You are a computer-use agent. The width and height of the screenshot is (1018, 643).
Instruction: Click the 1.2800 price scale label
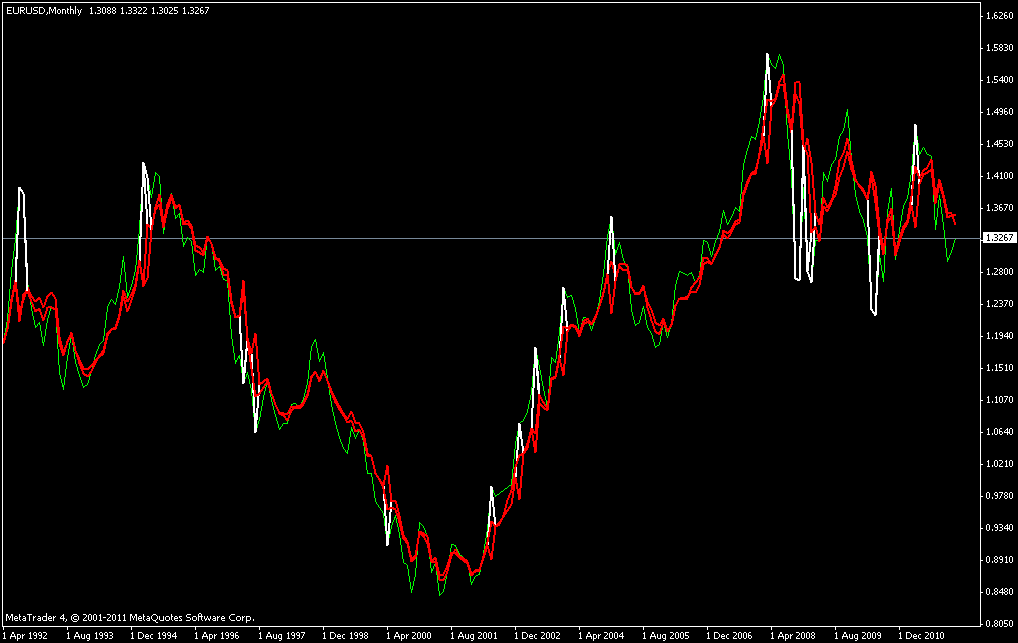[999, 271]
